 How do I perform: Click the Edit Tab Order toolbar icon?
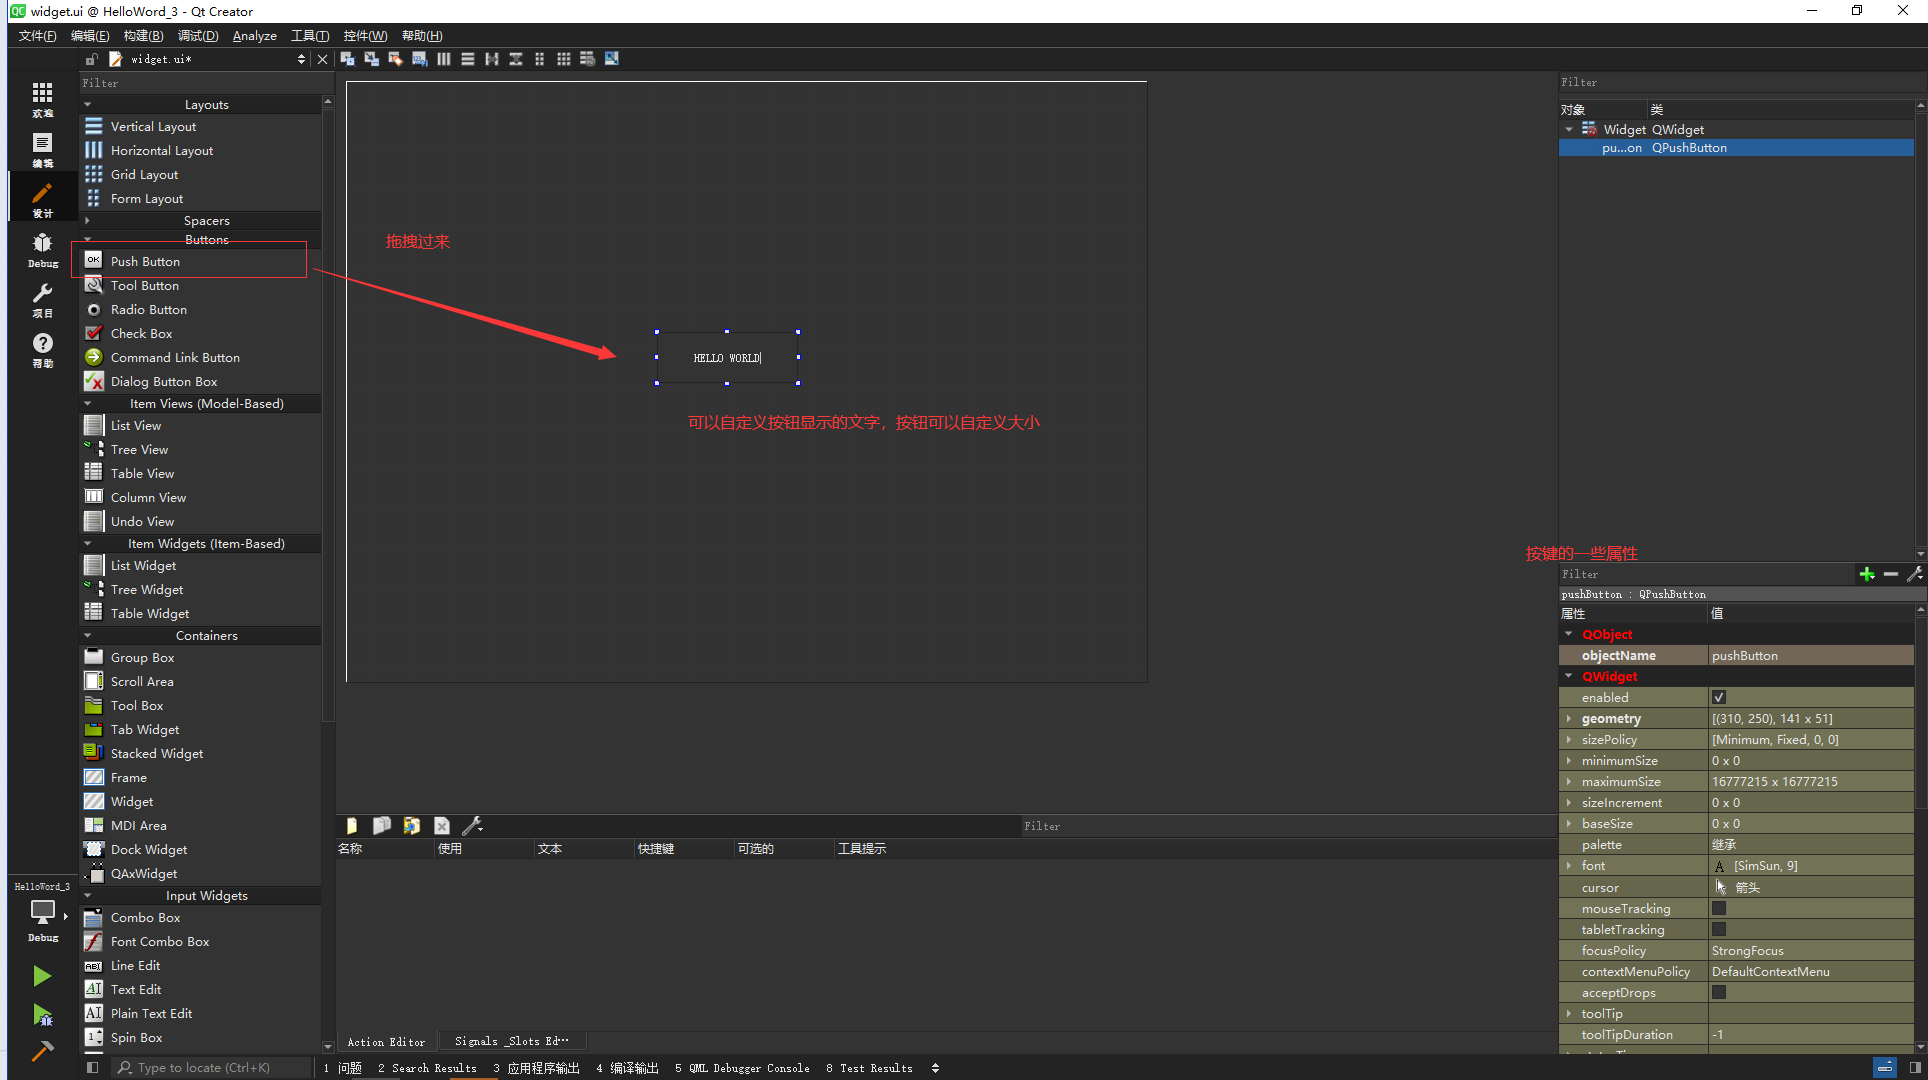click(x=419, y=59)
